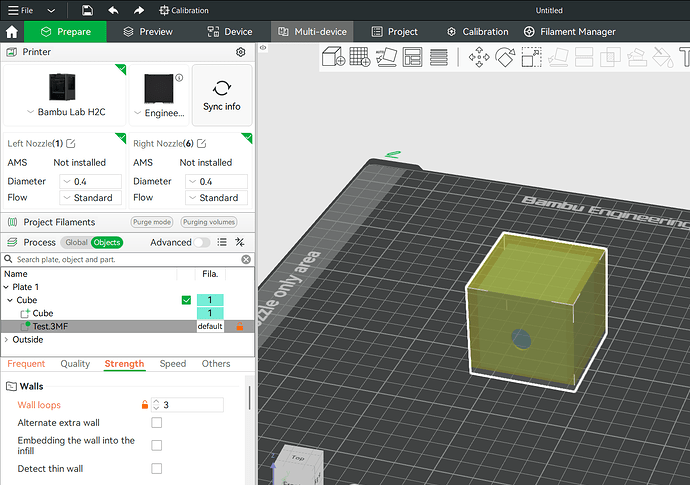Open the layer height lines icon
The width and height of the screenshot is (690, 485).
[x=439, y=57]
